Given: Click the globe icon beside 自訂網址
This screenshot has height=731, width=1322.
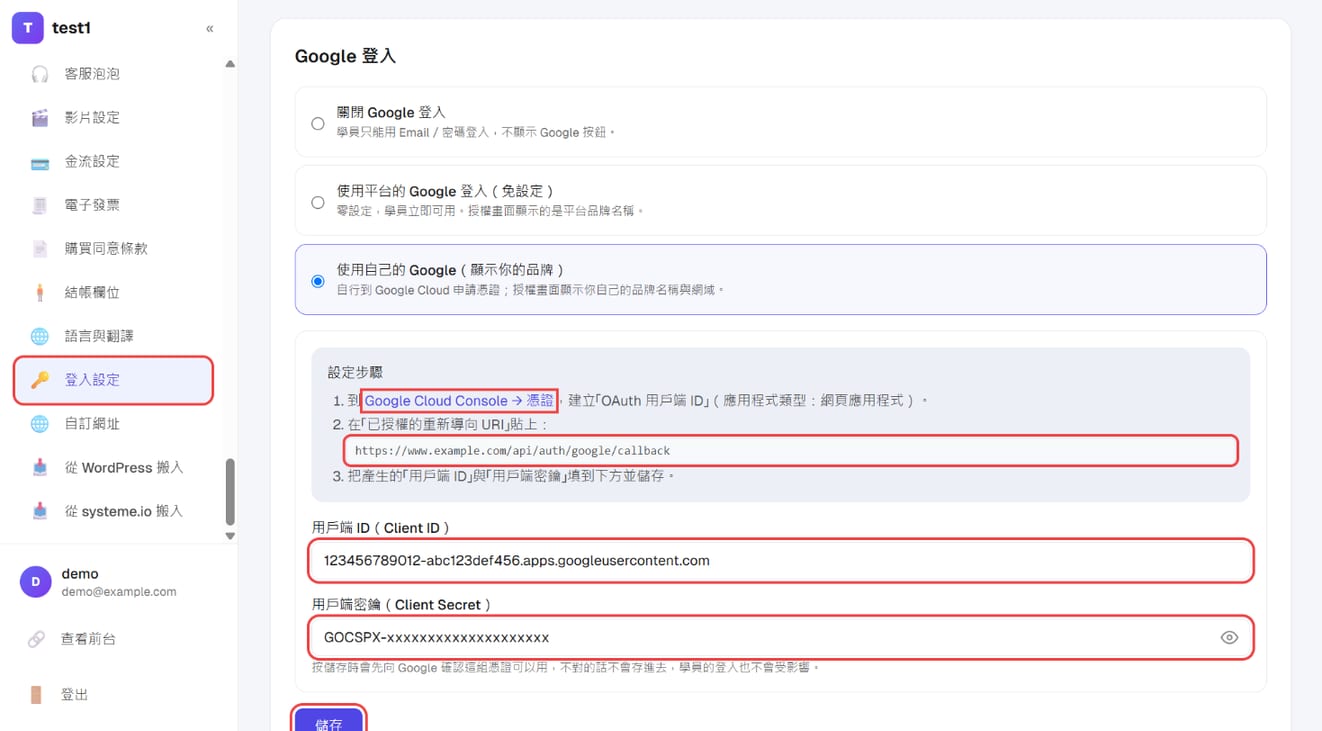Looking at the screenshot, I should [40, 424].
